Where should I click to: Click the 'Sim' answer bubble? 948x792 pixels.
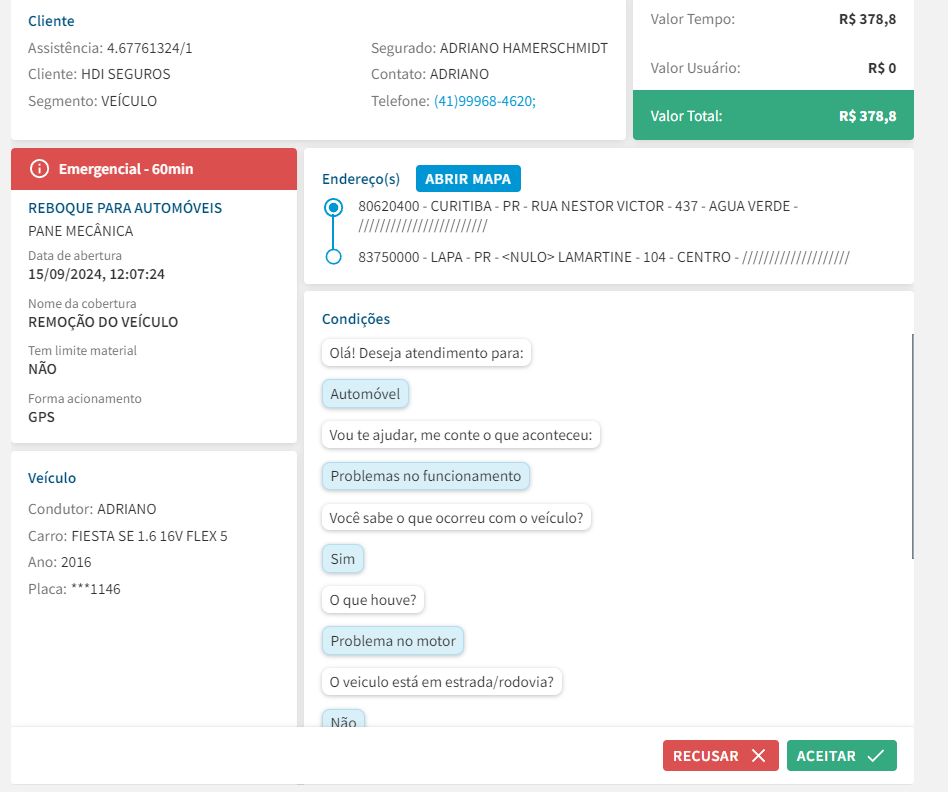tap(342, 559)
